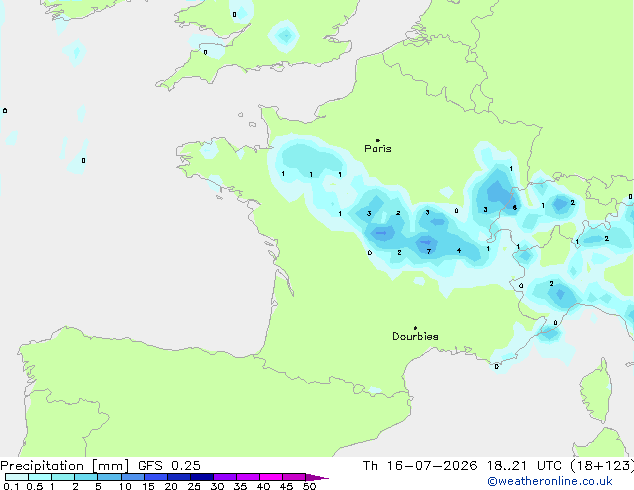Click the 'Th 16-07-2026' date text

pos(420,466)
